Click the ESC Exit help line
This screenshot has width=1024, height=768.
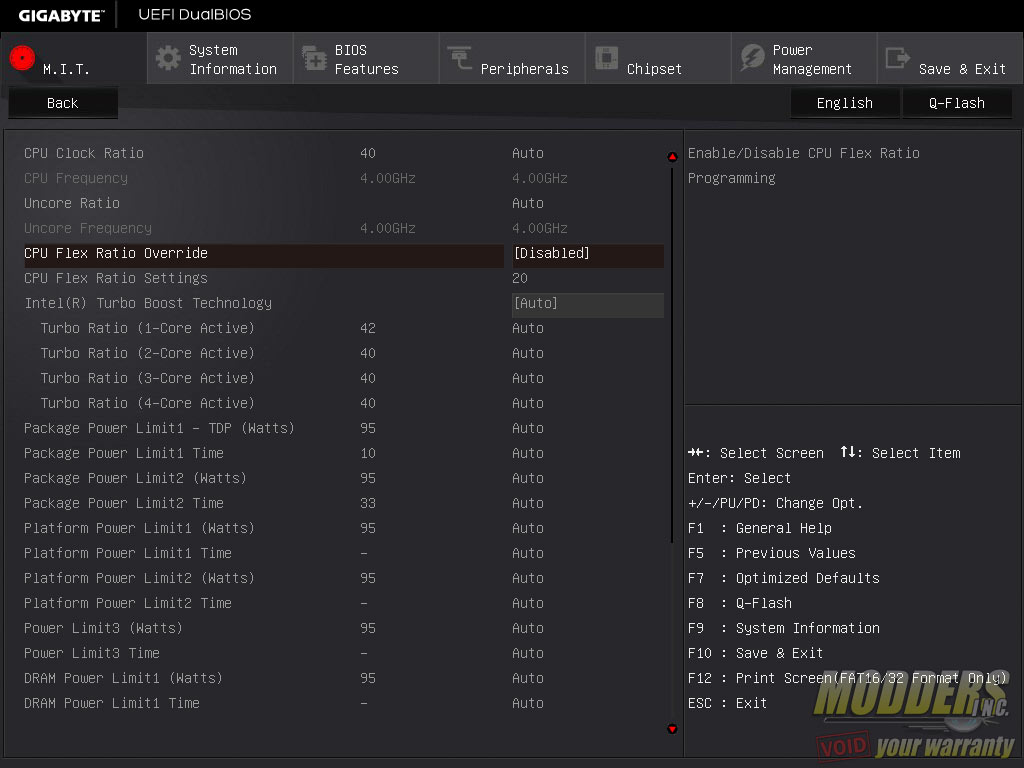pyautogui.click(x=728, y=703)
